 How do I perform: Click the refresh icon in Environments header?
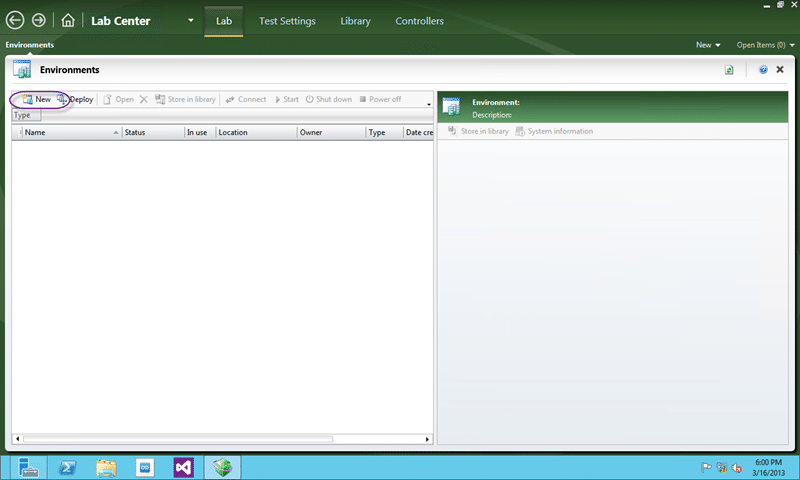(x=729, y=70)
